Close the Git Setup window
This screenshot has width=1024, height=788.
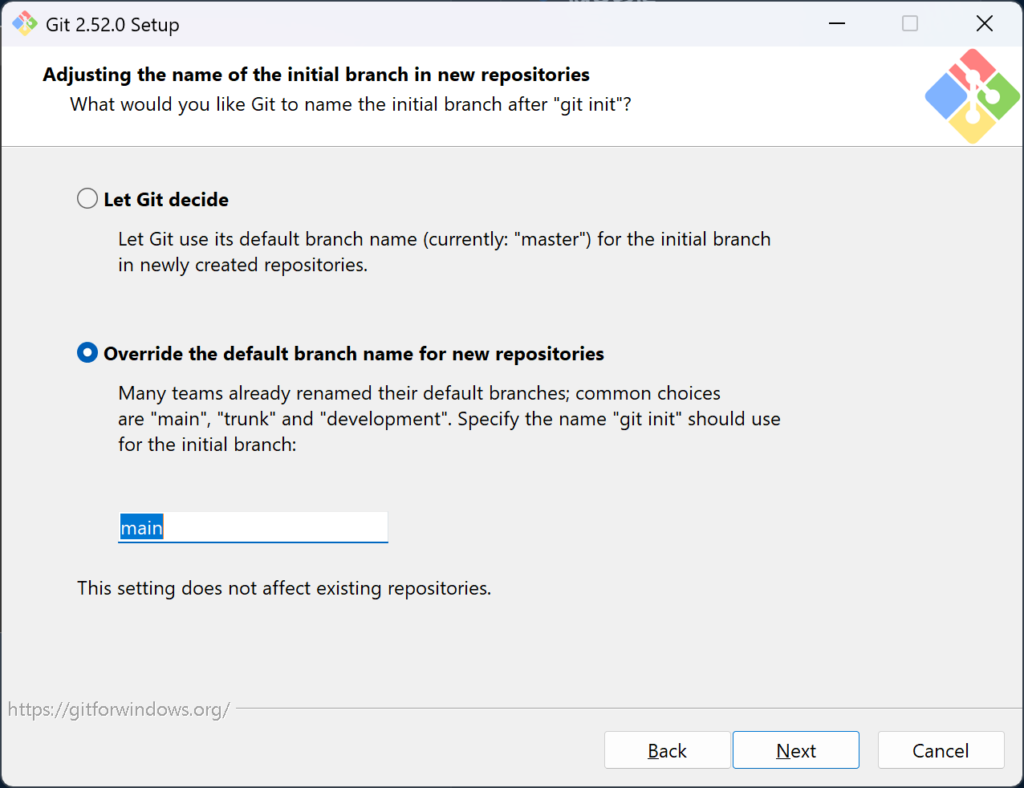click(x=984, y=24)
